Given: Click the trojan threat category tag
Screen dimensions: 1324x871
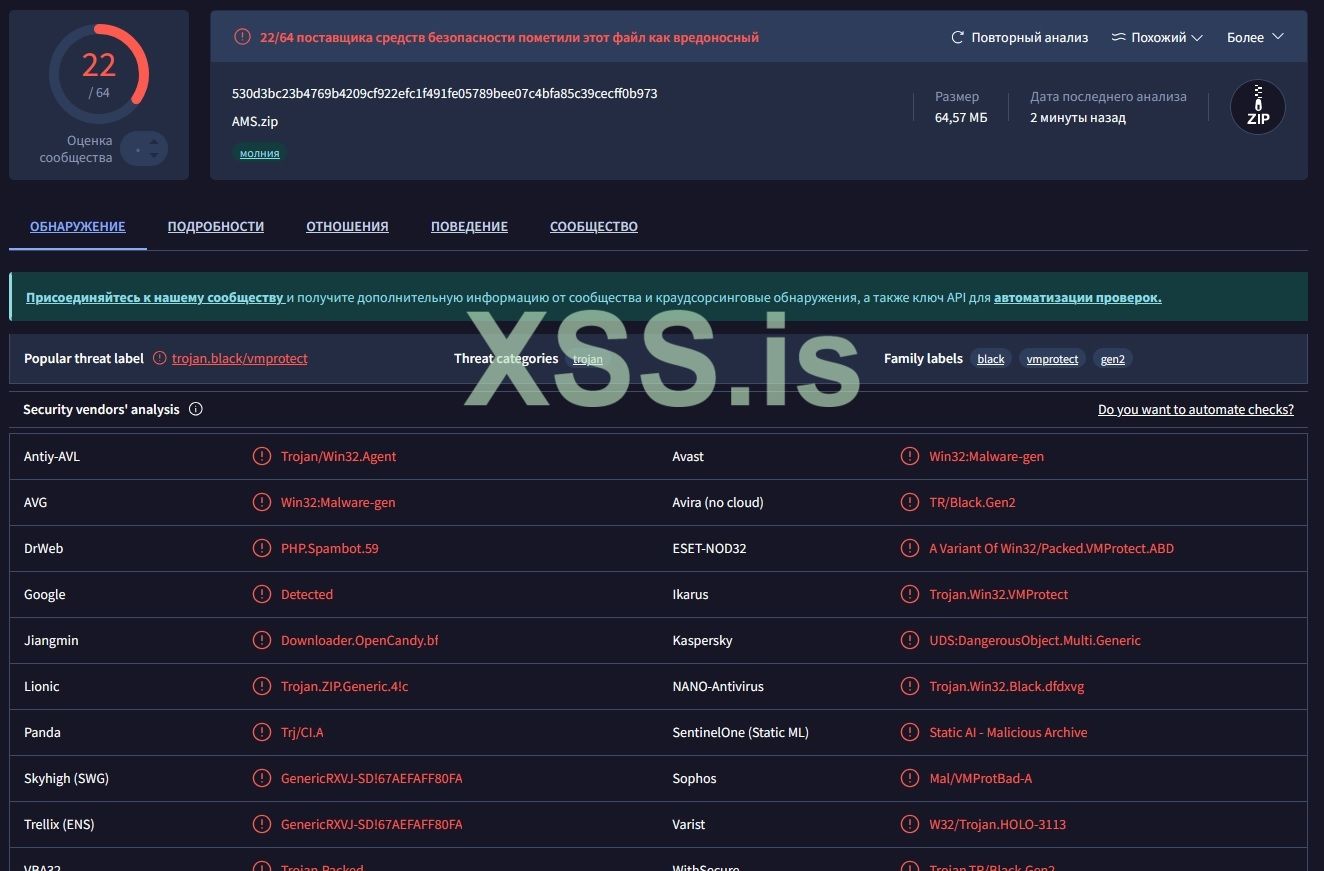Looking at the screenshot, I should (x=588, y=358).
